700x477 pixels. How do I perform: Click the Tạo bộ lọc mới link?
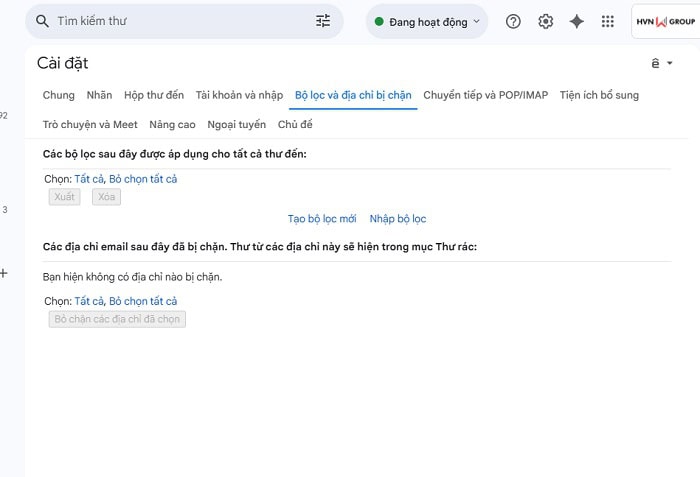(321, 218)
